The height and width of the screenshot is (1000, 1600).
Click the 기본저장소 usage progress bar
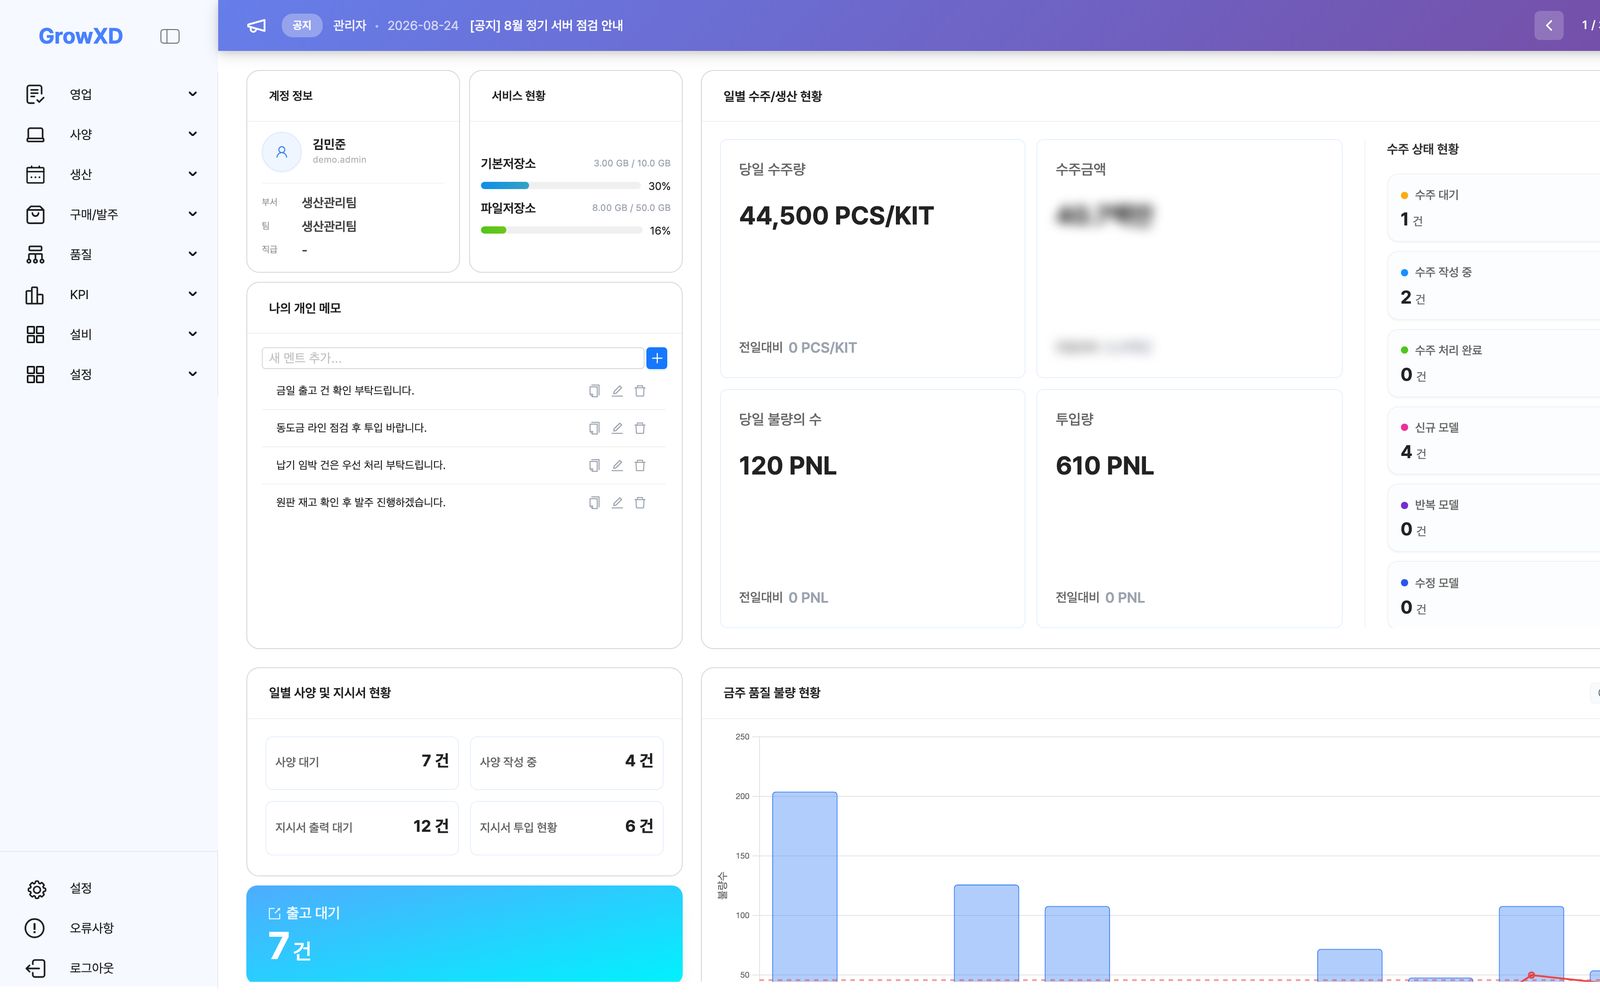(560, 186)
